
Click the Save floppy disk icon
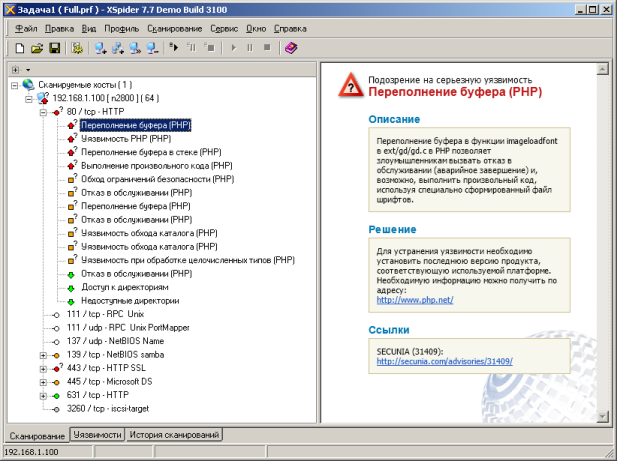coord(54,48)
